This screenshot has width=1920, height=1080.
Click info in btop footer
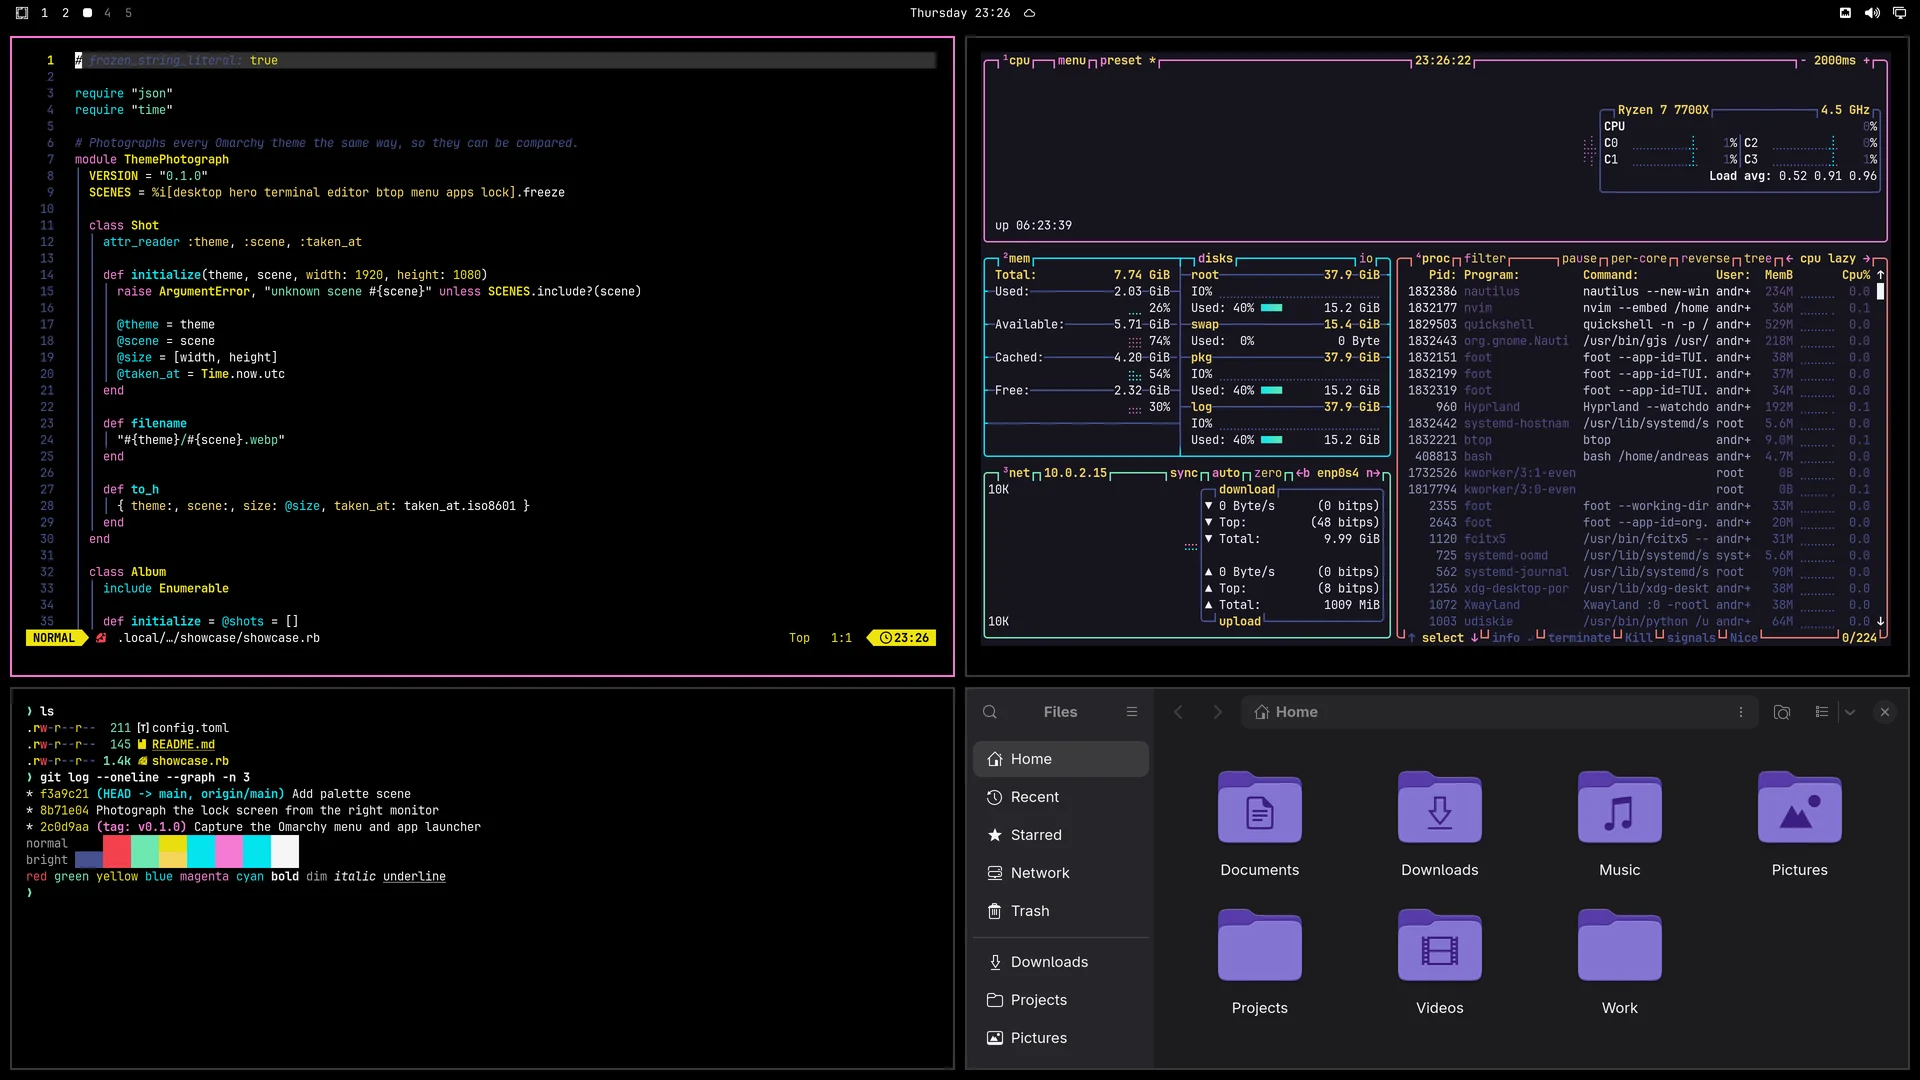click(1506, 638)
